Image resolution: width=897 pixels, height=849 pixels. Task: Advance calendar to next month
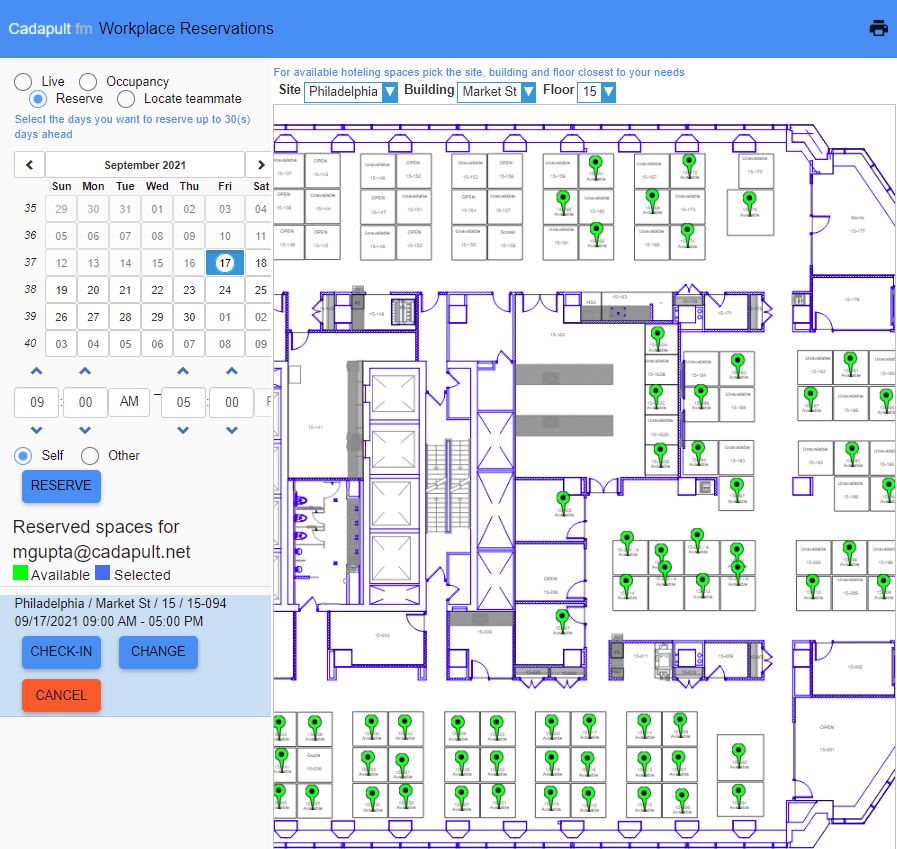pos(260,165)
